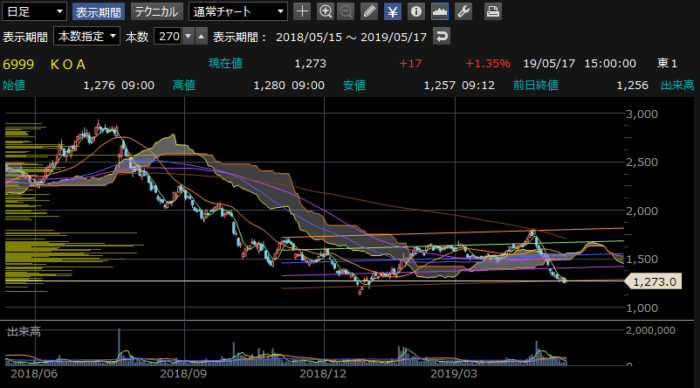Increase bar count with up arrow
700x388 pixels.
pos(202,36)
